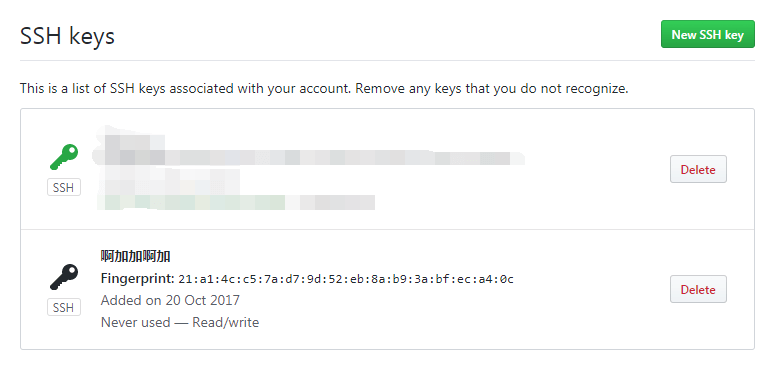The width and height of the screenshot is (784, 367).
Task: Delete the 啊加加啊加 SSH key
Action: pos(698,290)
